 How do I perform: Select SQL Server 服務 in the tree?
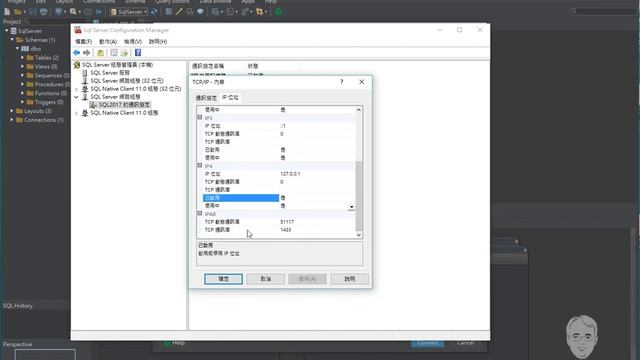pyautogui.click(x=110, y=73)
